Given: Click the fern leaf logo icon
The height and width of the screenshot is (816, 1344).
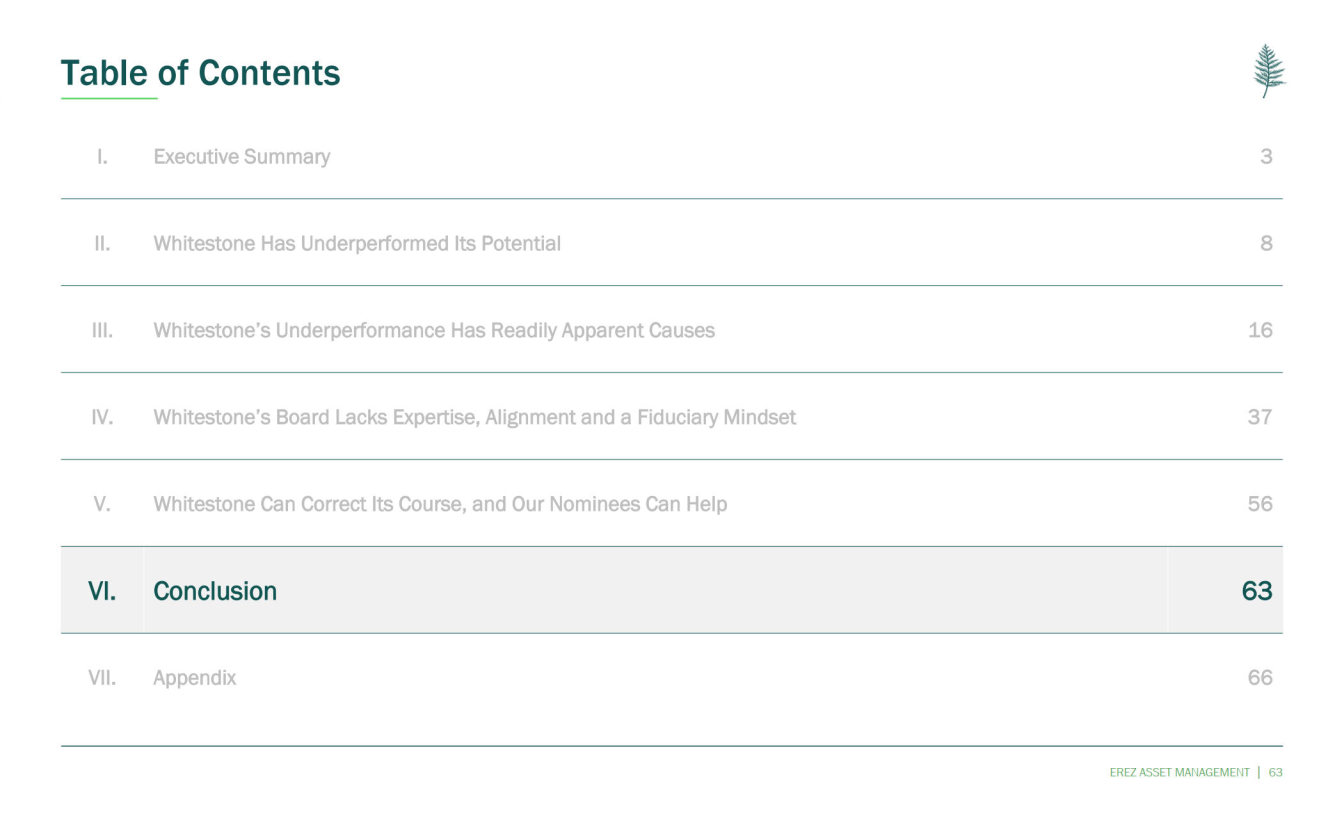Looking at the screenshot, I should pos(1269,71).
